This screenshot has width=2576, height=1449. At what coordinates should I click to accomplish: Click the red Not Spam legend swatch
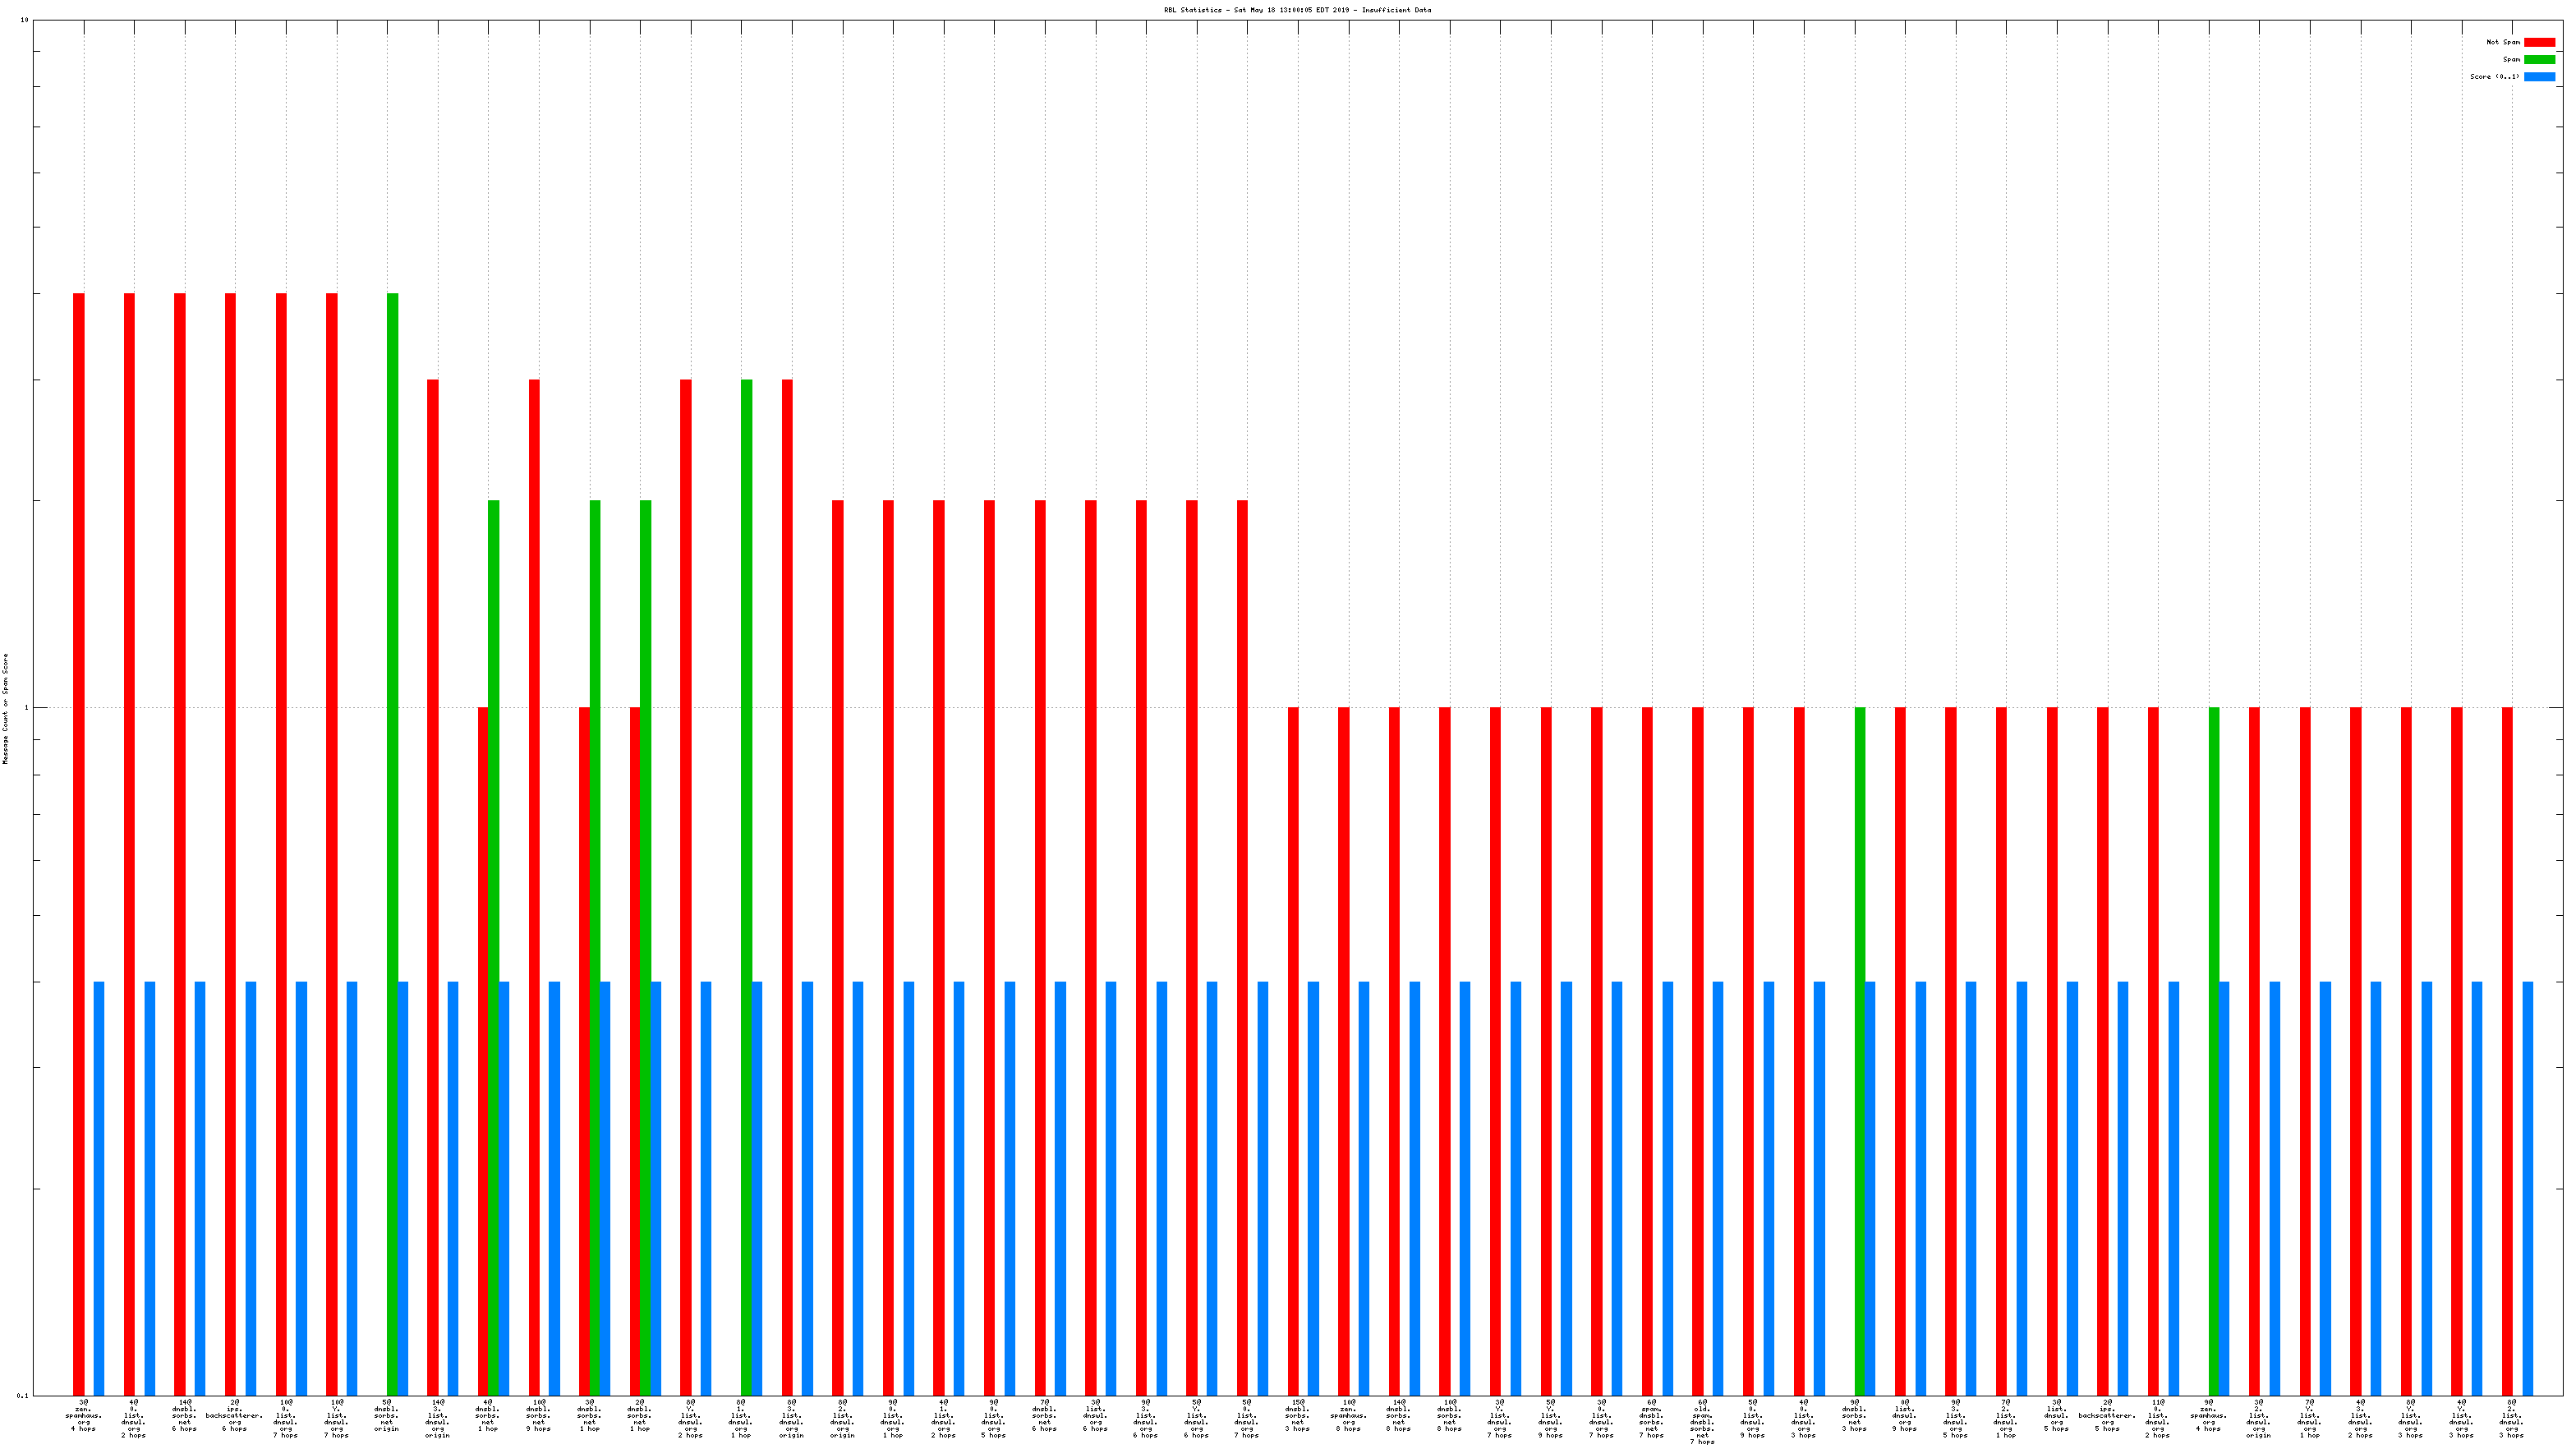pyautogui.click(x=2539, y=42)
